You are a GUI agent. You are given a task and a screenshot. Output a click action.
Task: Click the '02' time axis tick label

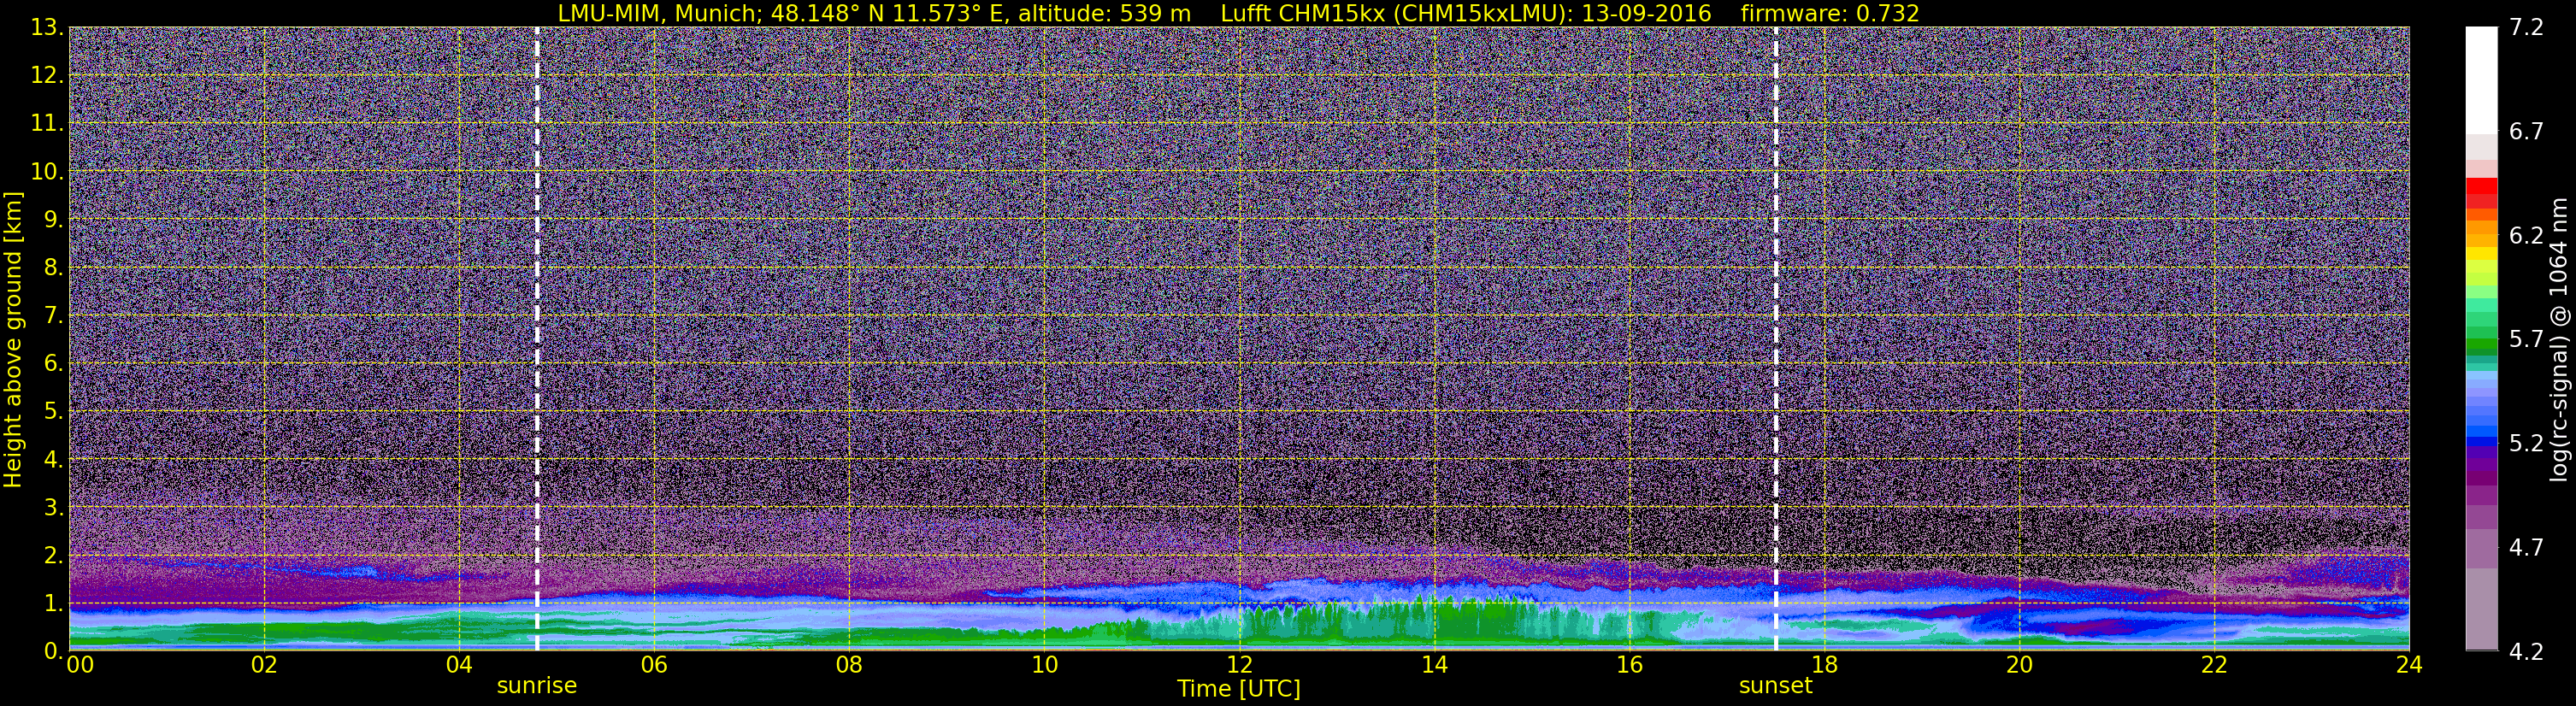tap(264, 665)
